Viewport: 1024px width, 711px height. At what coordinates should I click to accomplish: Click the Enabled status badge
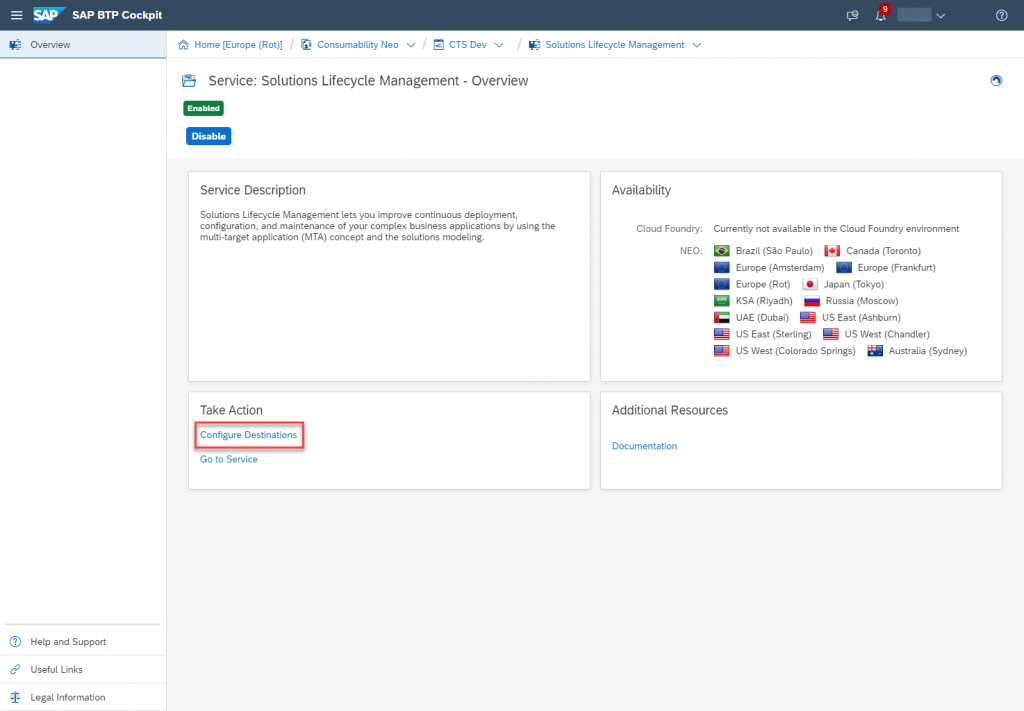[x=203, y=108]
